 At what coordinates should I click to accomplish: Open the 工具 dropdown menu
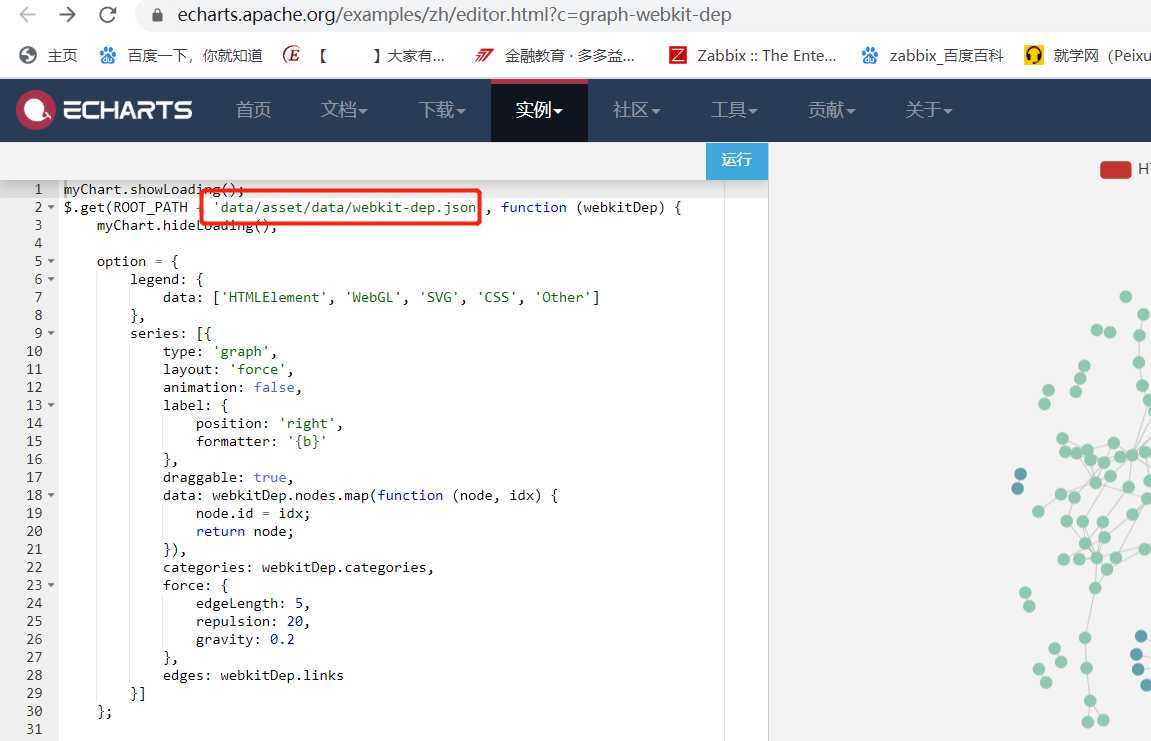tap(733, 110)
